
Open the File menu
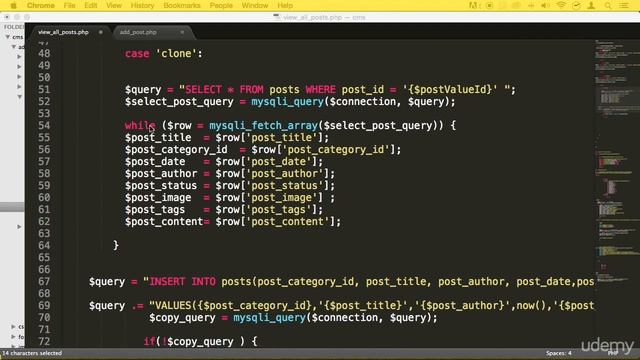(69, 5)
